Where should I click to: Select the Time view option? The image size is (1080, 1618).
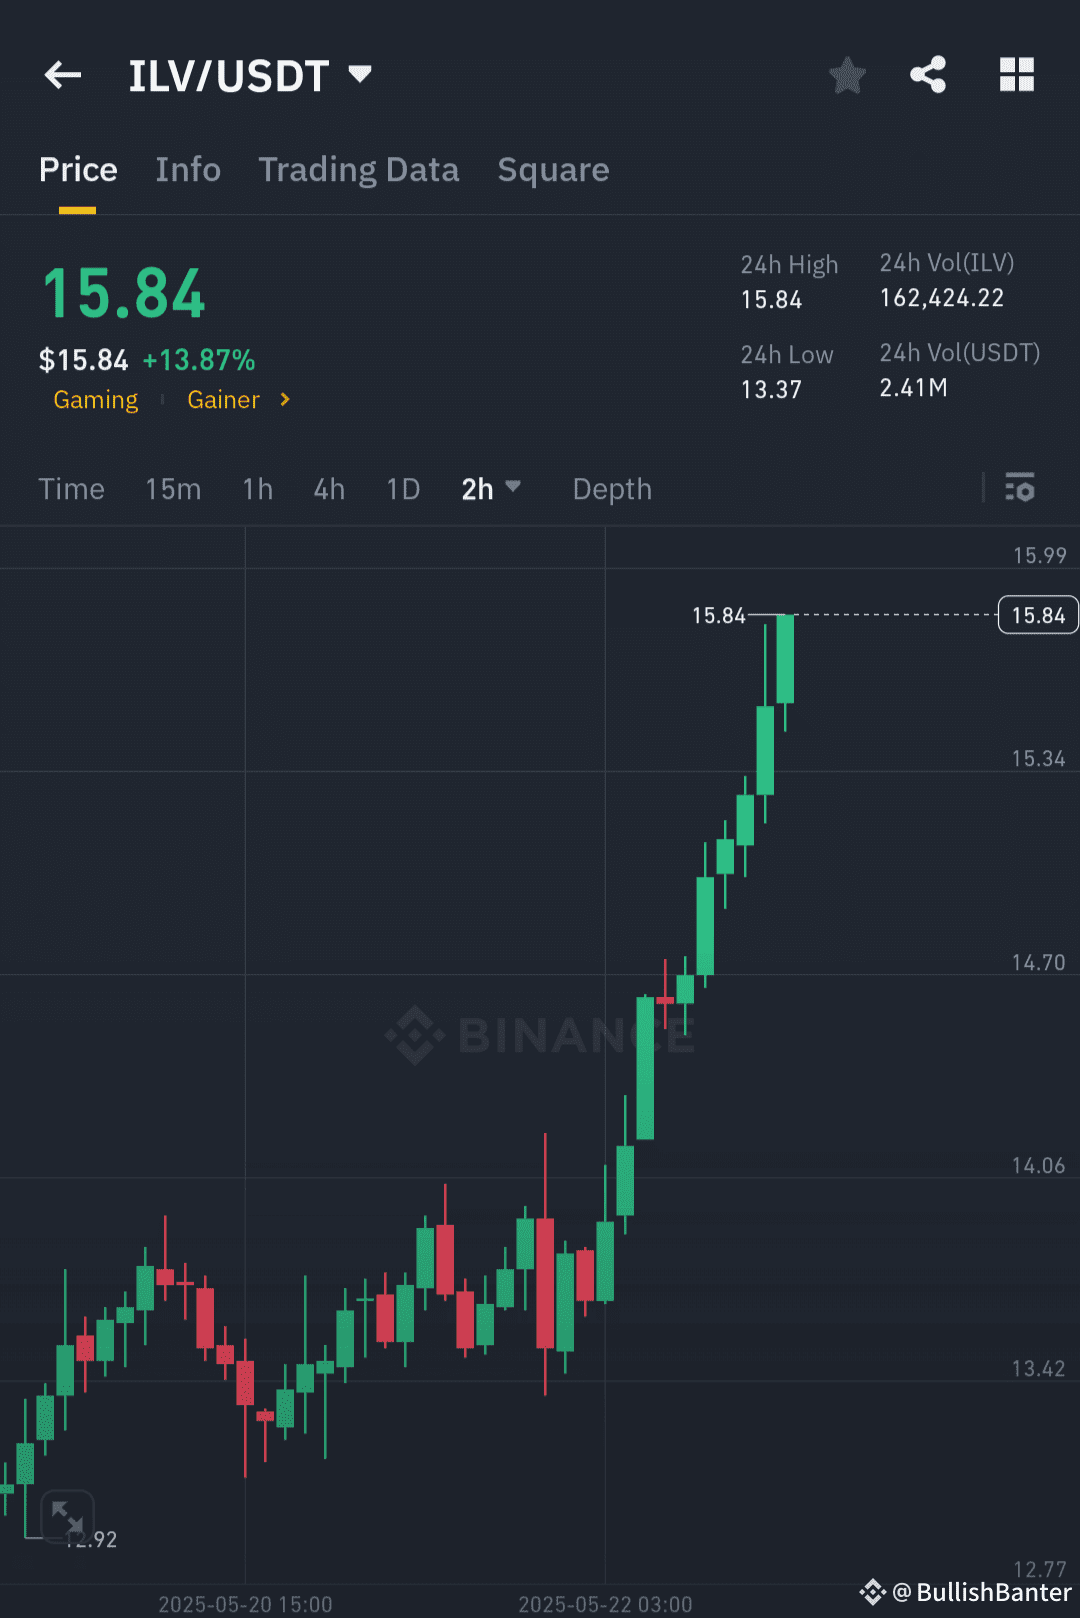point(71,489)
